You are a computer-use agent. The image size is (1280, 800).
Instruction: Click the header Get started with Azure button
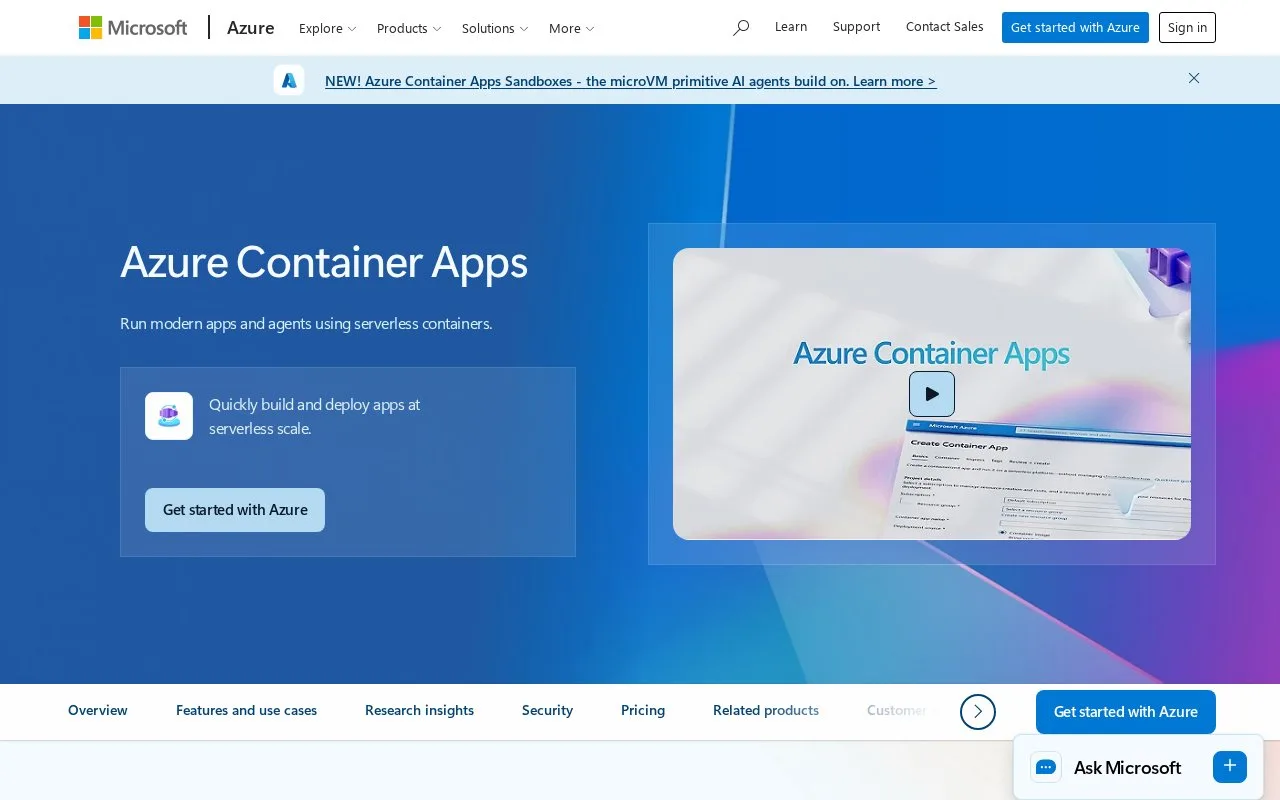(x=1075, y=27)
